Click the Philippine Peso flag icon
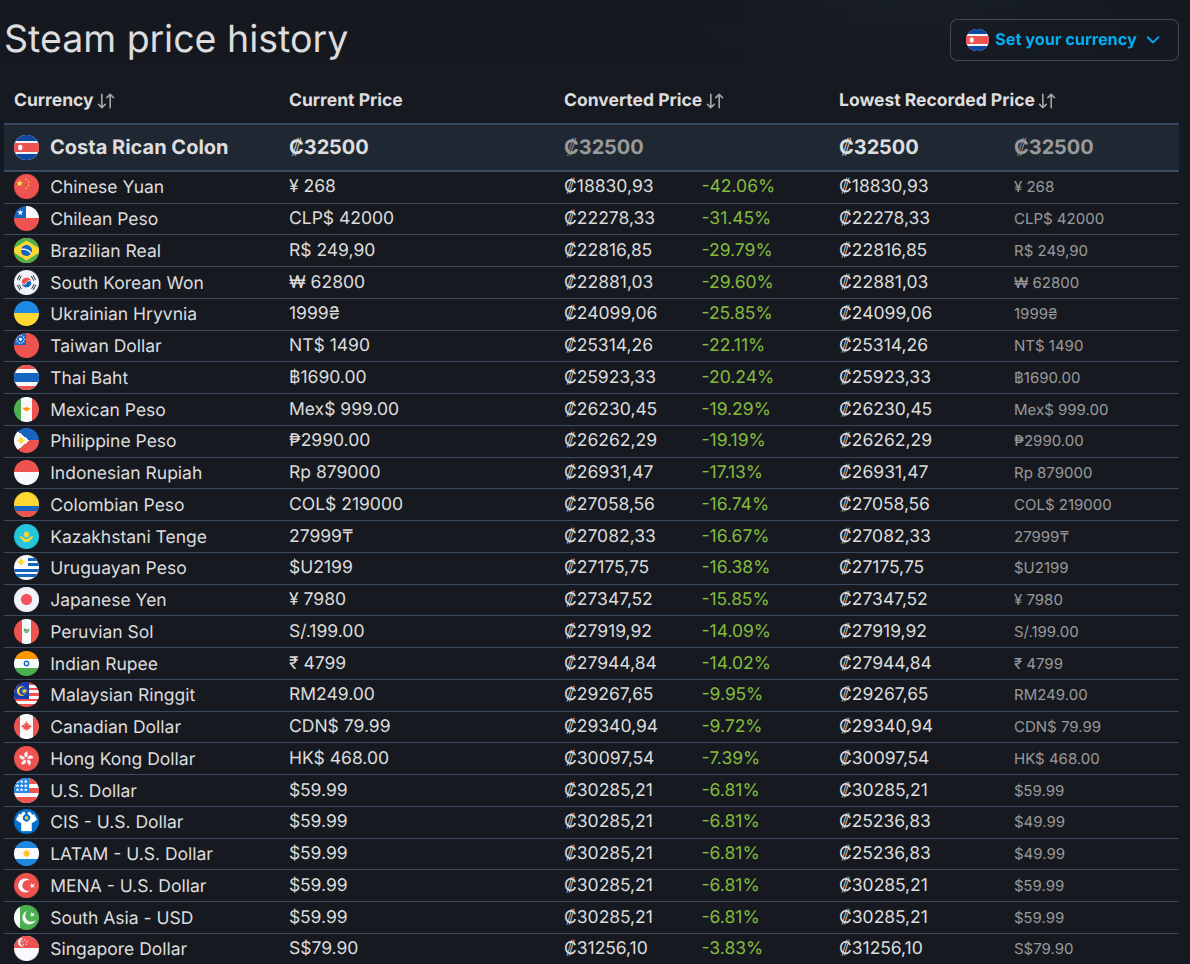Screen dimensions: 1190x964 [27, 441]
